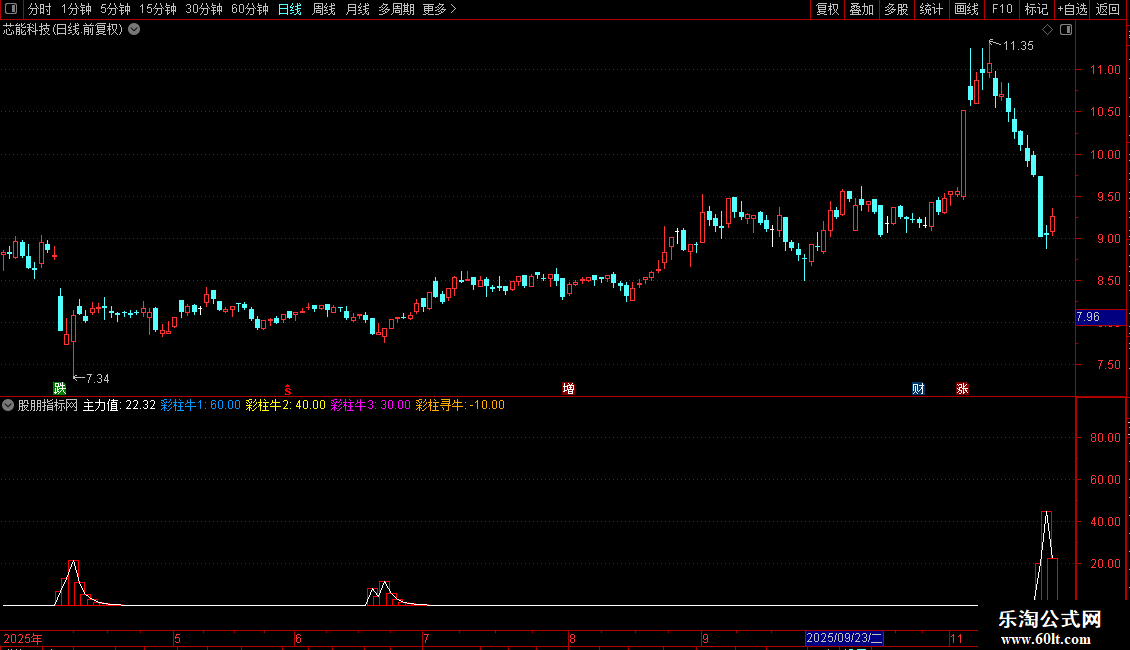Click the blue 财 event marker
The height and width of the screenshot is (650, 1130).
point(918,388)
